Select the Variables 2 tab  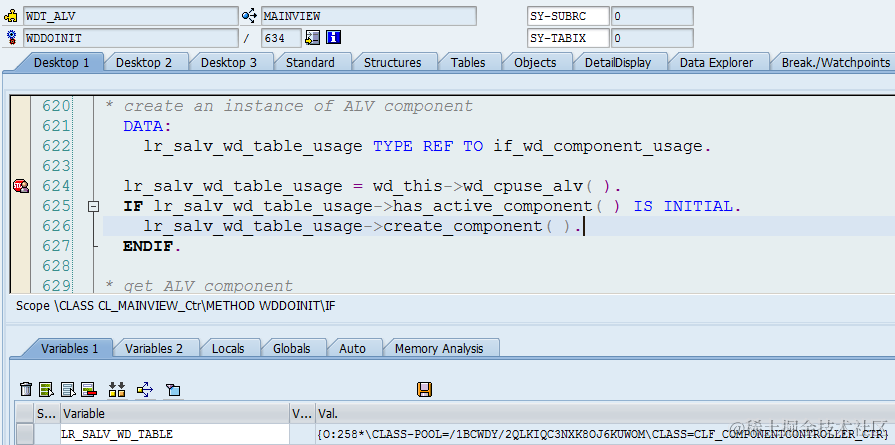(154, 349)
